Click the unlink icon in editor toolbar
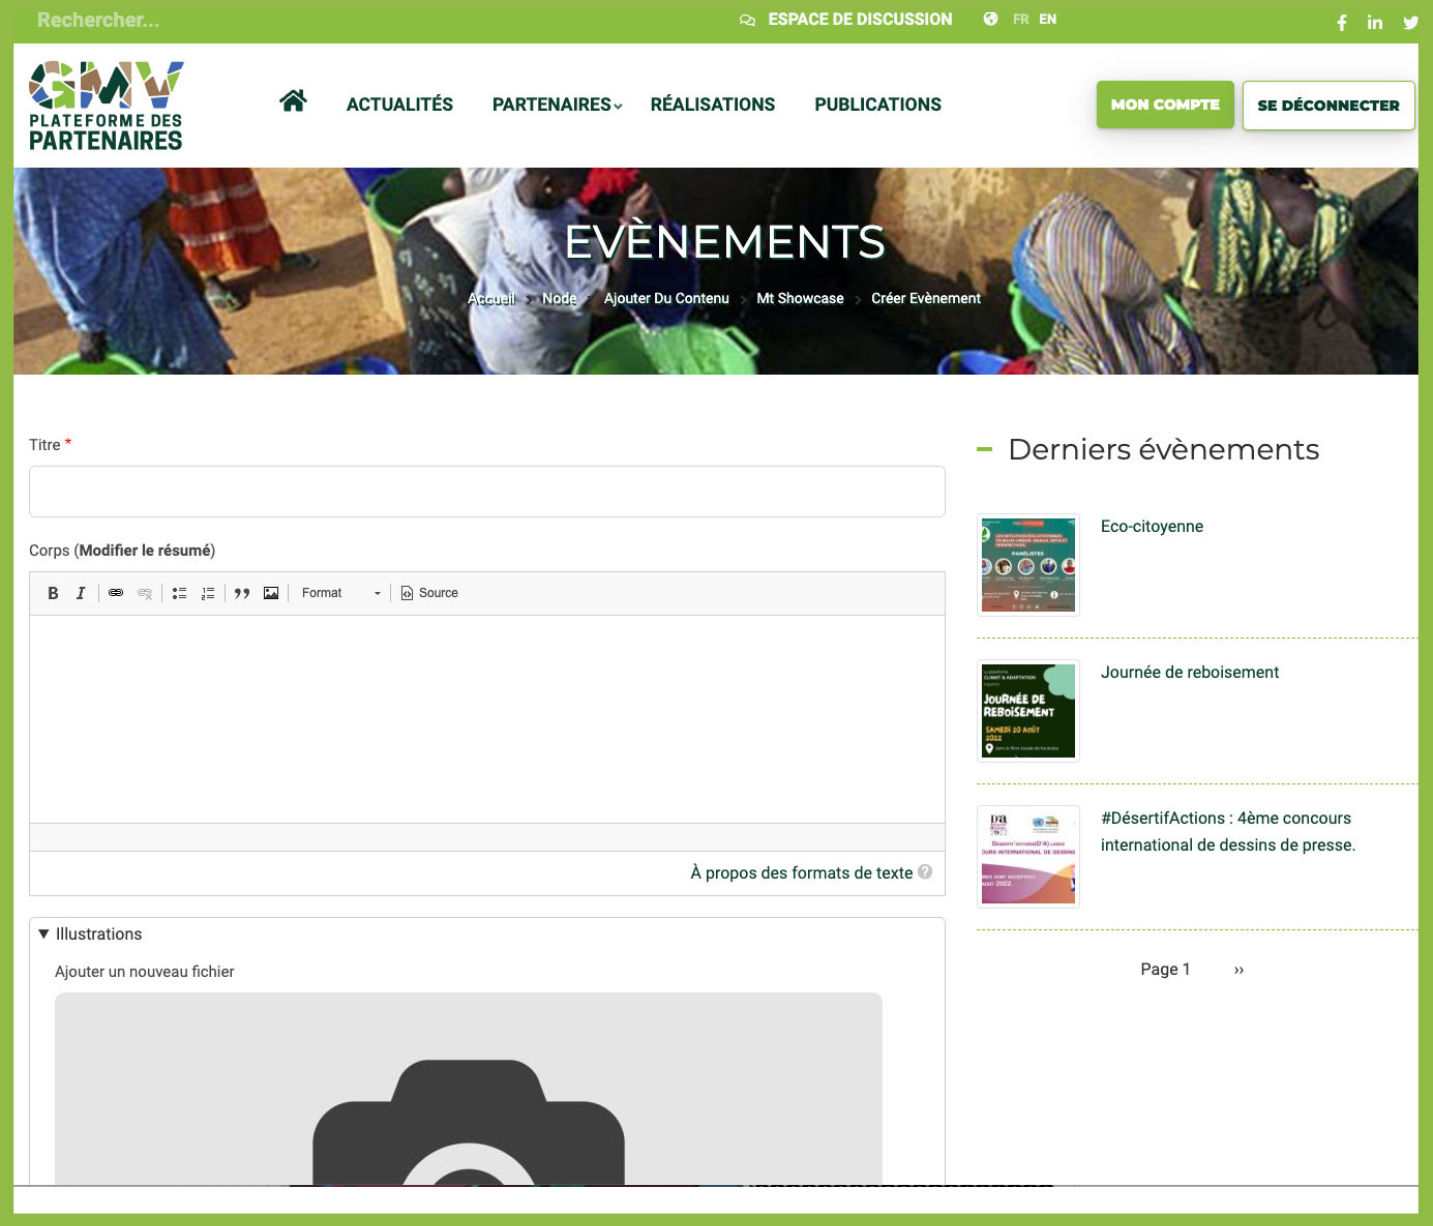 coord(145,593)
